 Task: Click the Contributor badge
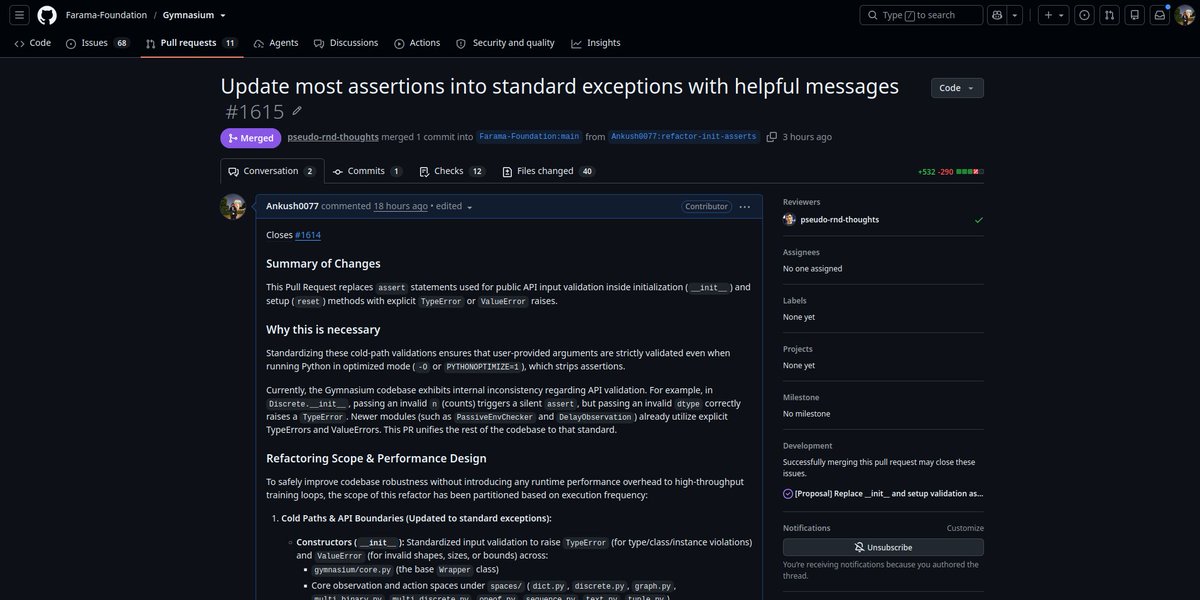[707, 207]
